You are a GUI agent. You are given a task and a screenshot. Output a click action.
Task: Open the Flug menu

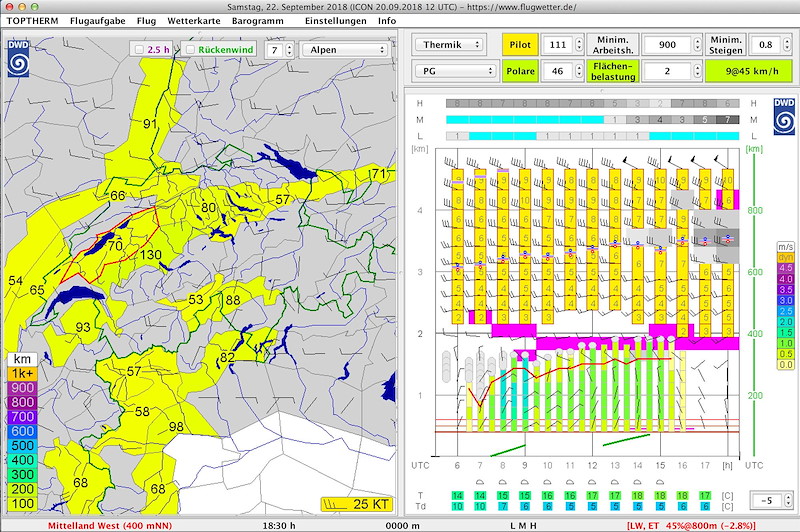(x=146, y=21)
